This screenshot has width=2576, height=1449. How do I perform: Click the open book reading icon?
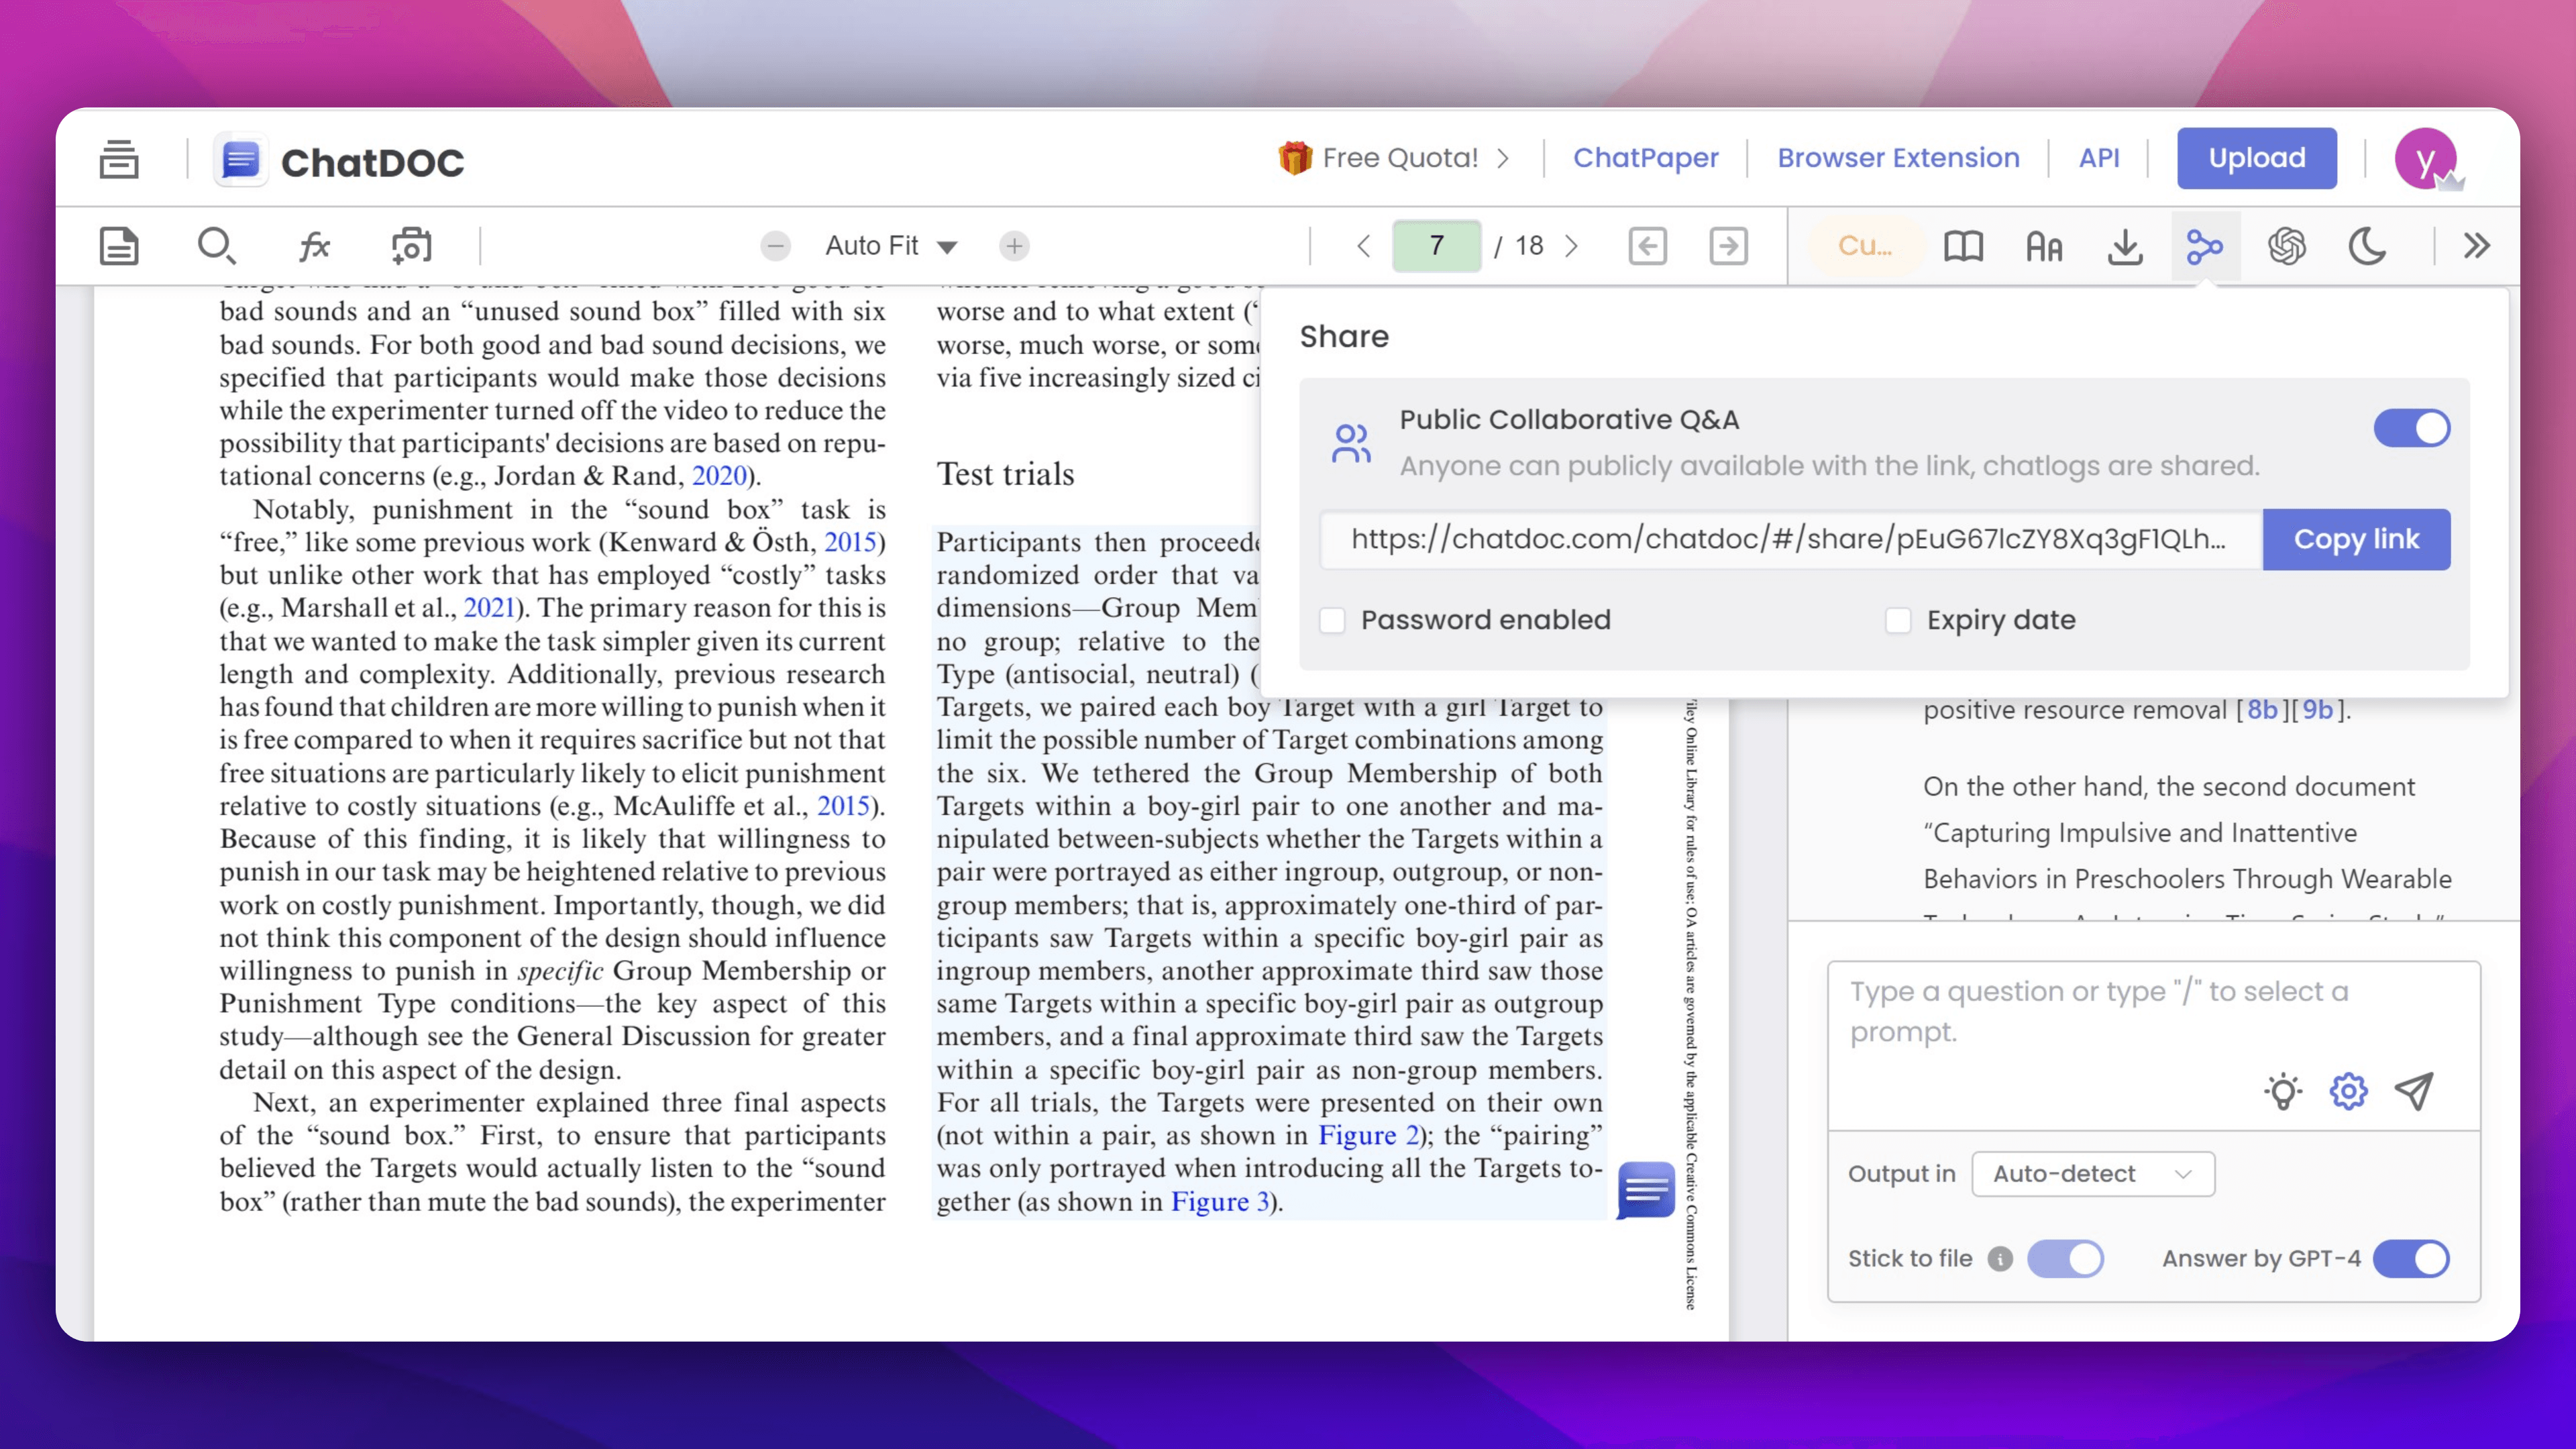[1963, 245]
